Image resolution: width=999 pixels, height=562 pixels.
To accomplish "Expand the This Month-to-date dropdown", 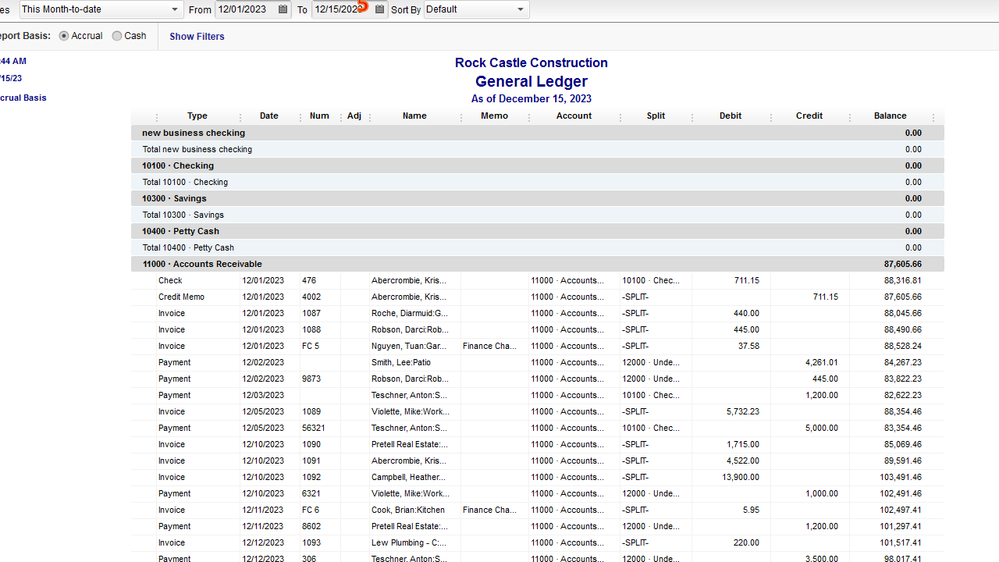I will pos(174,10).
